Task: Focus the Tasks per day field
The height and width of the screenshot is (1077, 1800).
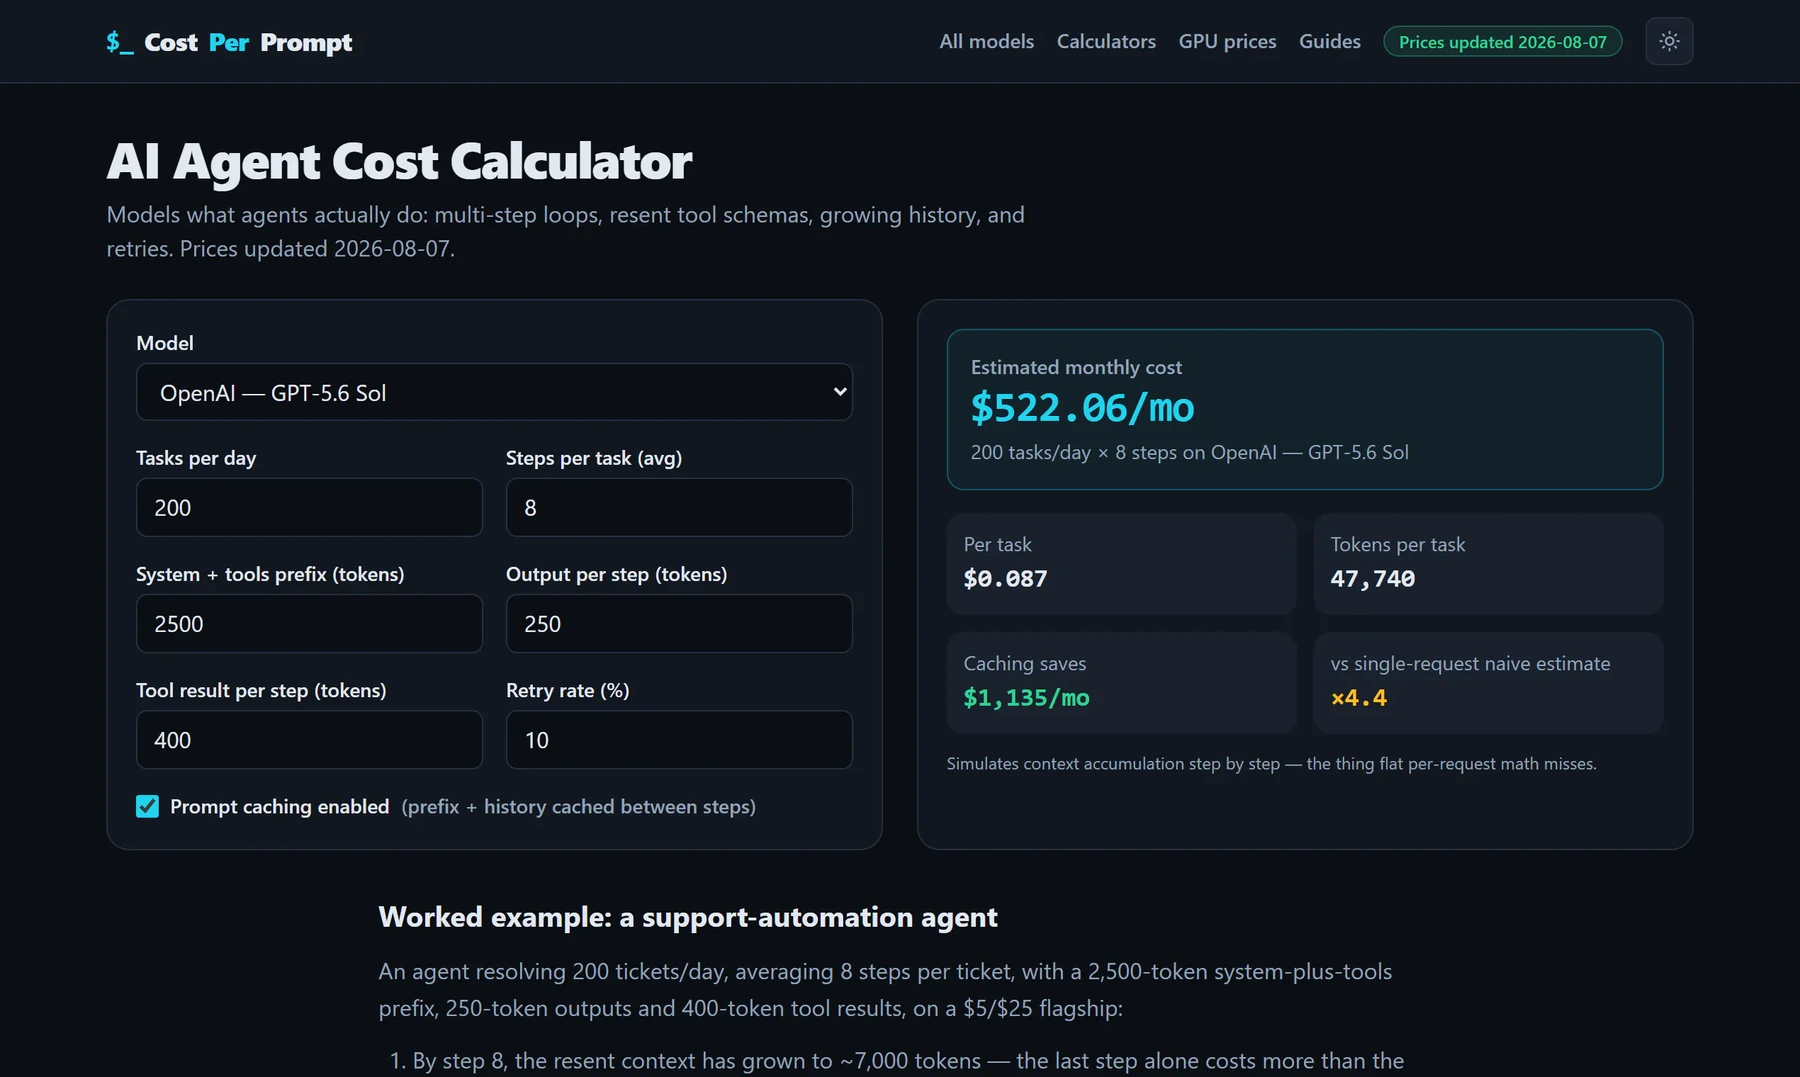Action: pos(309,507)
